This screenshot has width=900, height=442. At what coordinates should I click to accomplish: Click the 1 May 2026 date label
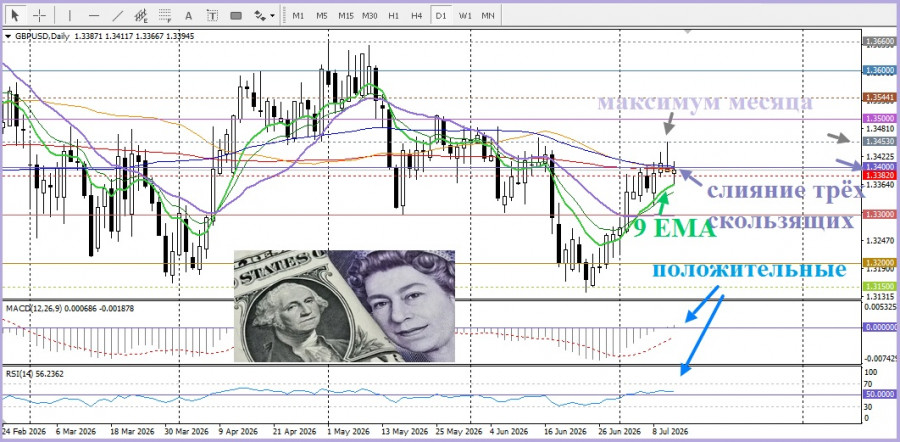(x=348, y=431)
